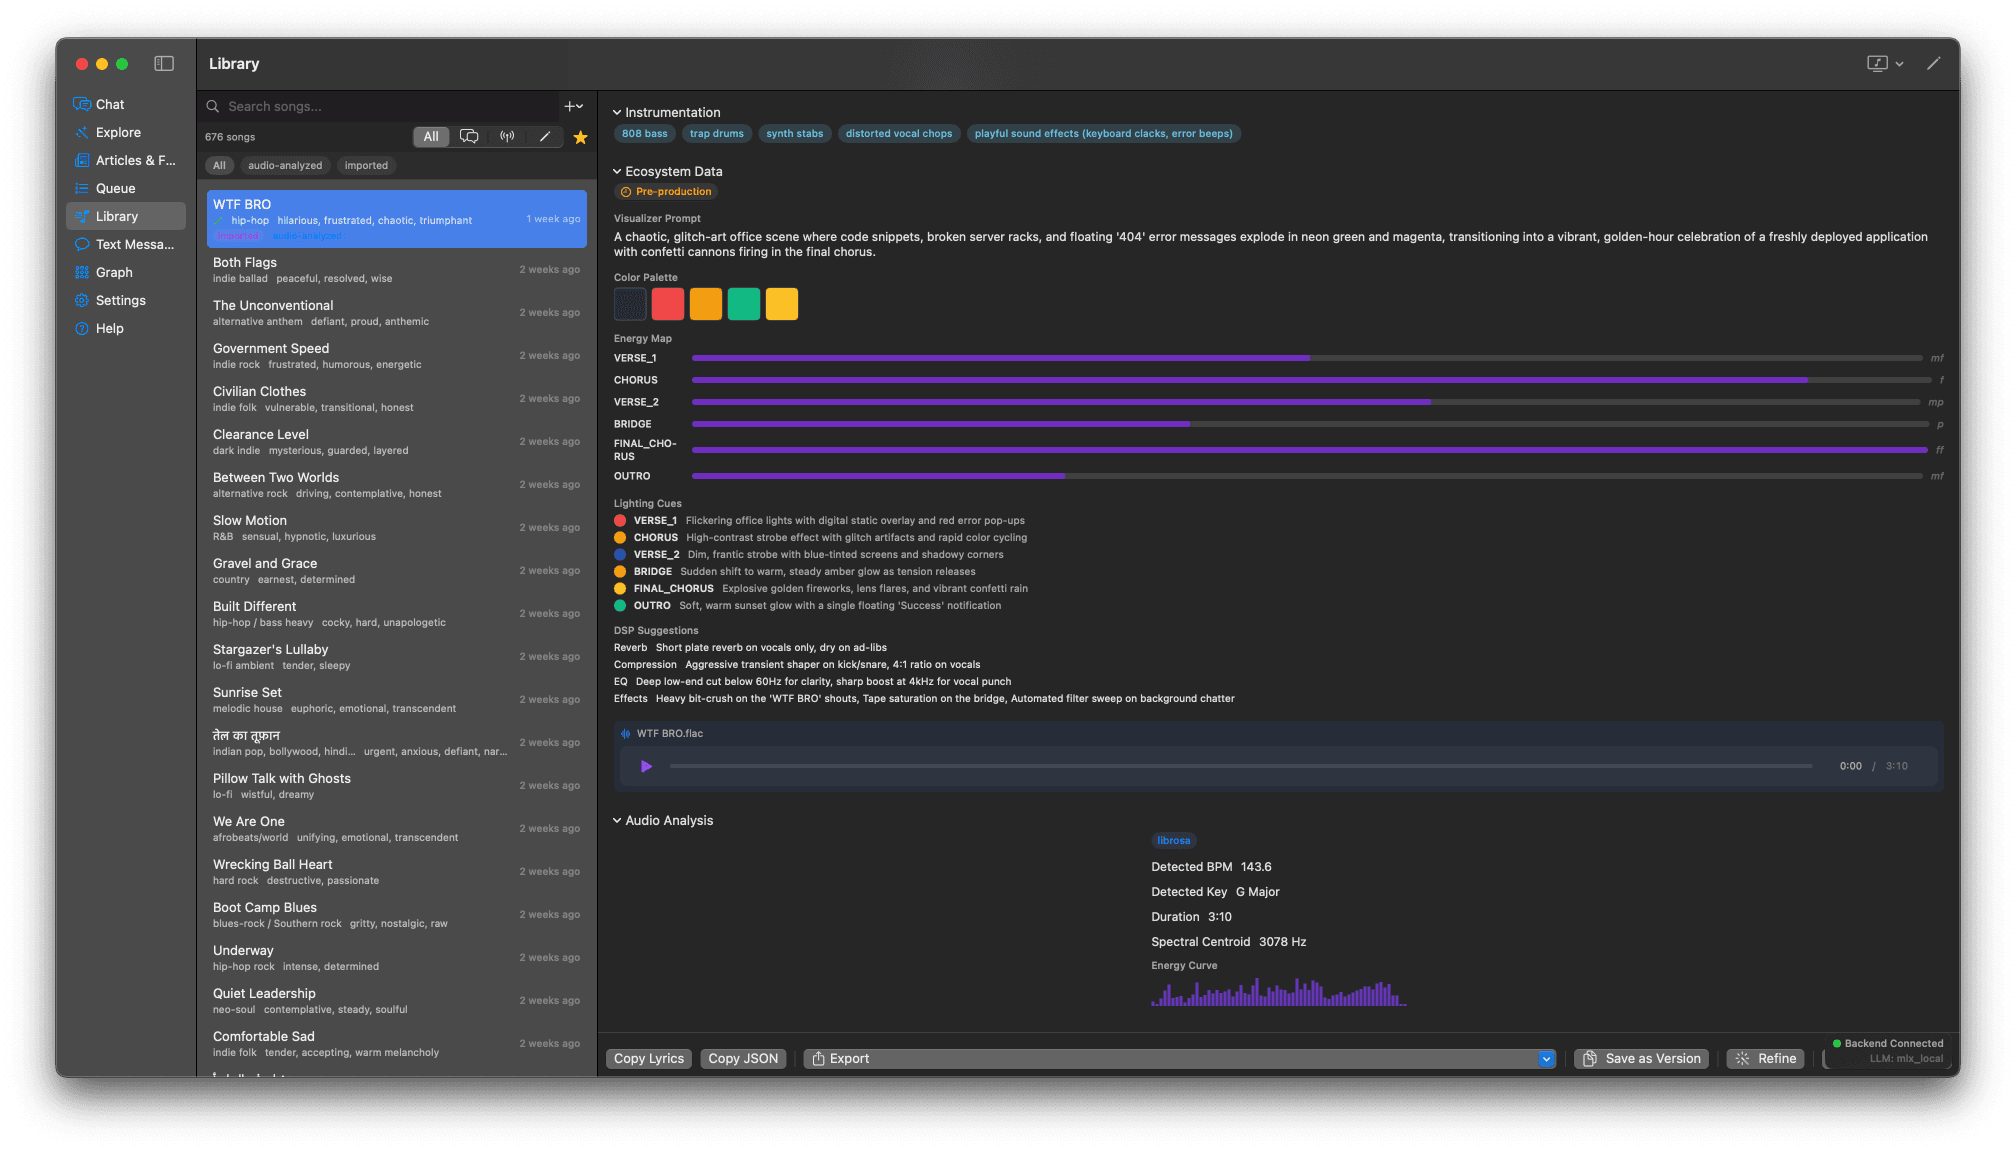Click the Save as Version button
This screenshot has height=1151, width=2016.
pyautogui.click(x=1642, y=1059)
